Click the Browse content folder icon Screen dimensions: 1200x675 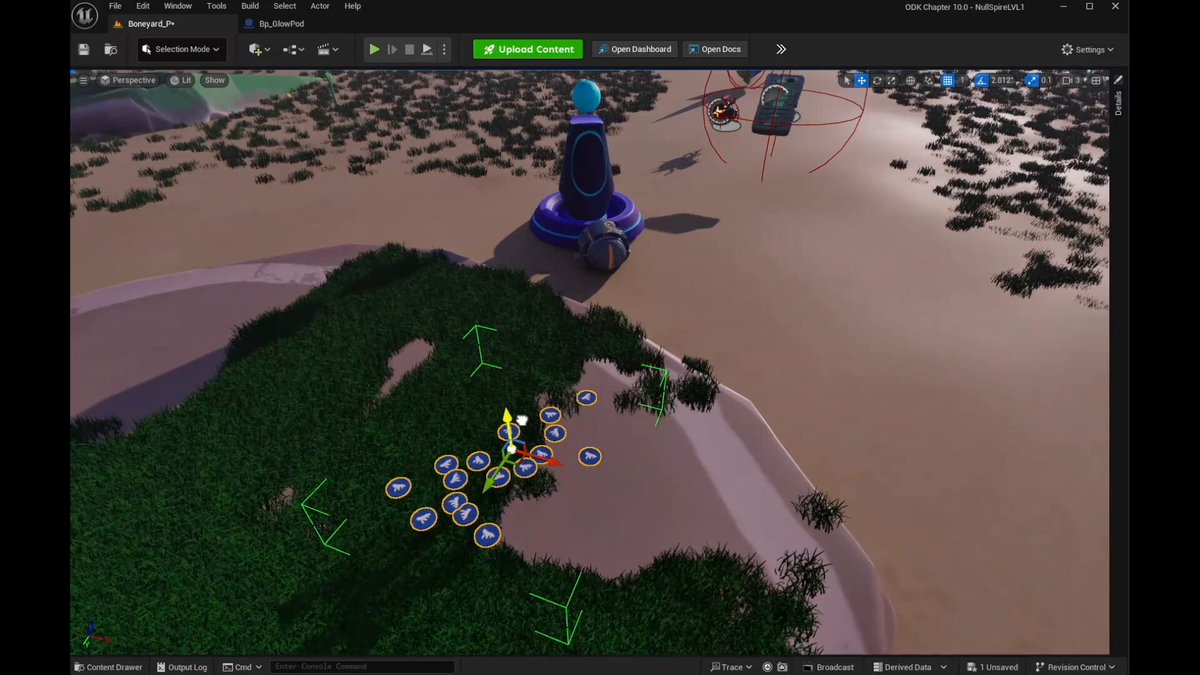pos(110,49)
